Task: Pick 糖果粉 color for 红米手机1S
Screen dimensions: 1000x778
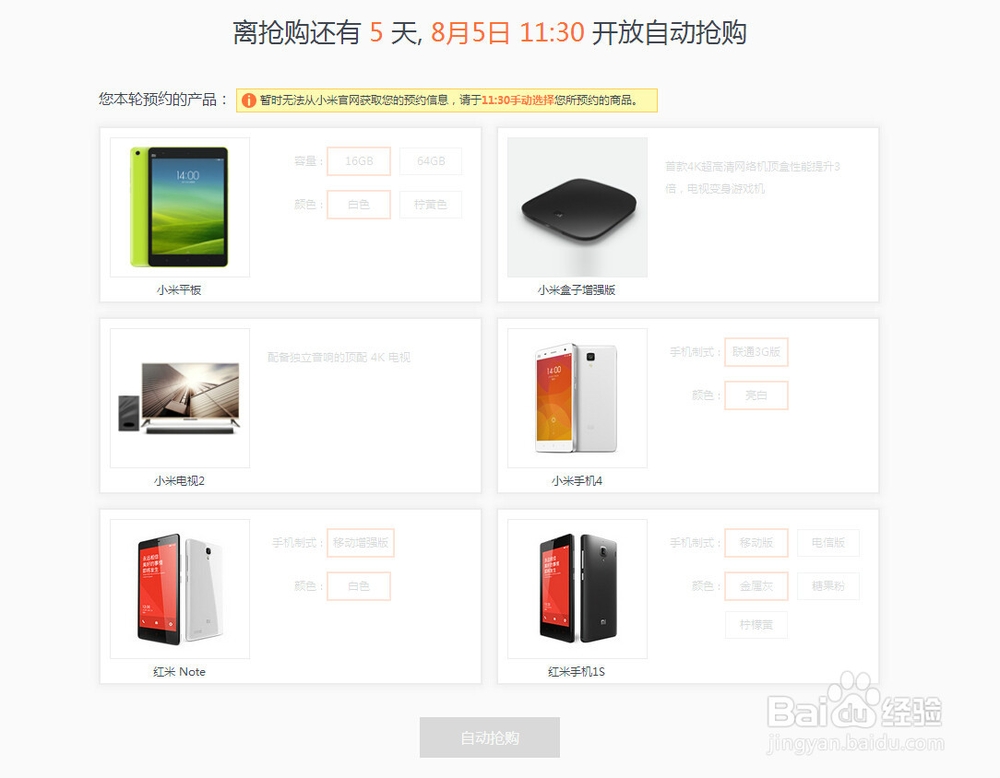Action: point(828,586)
